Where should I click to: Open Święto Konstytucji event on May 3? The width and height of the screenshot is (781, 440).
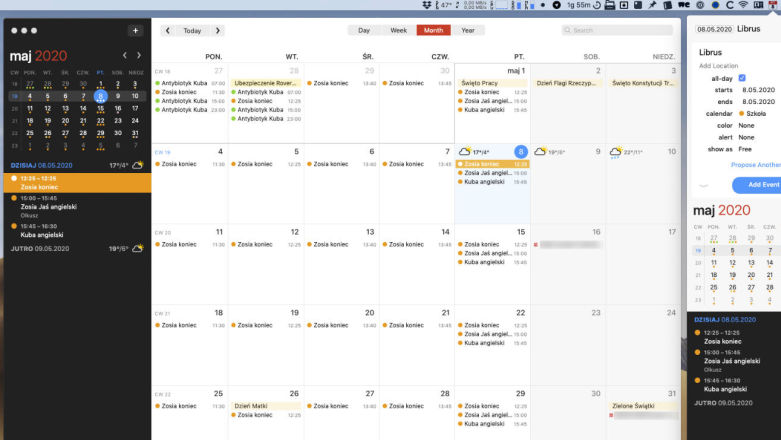[643, 83]
